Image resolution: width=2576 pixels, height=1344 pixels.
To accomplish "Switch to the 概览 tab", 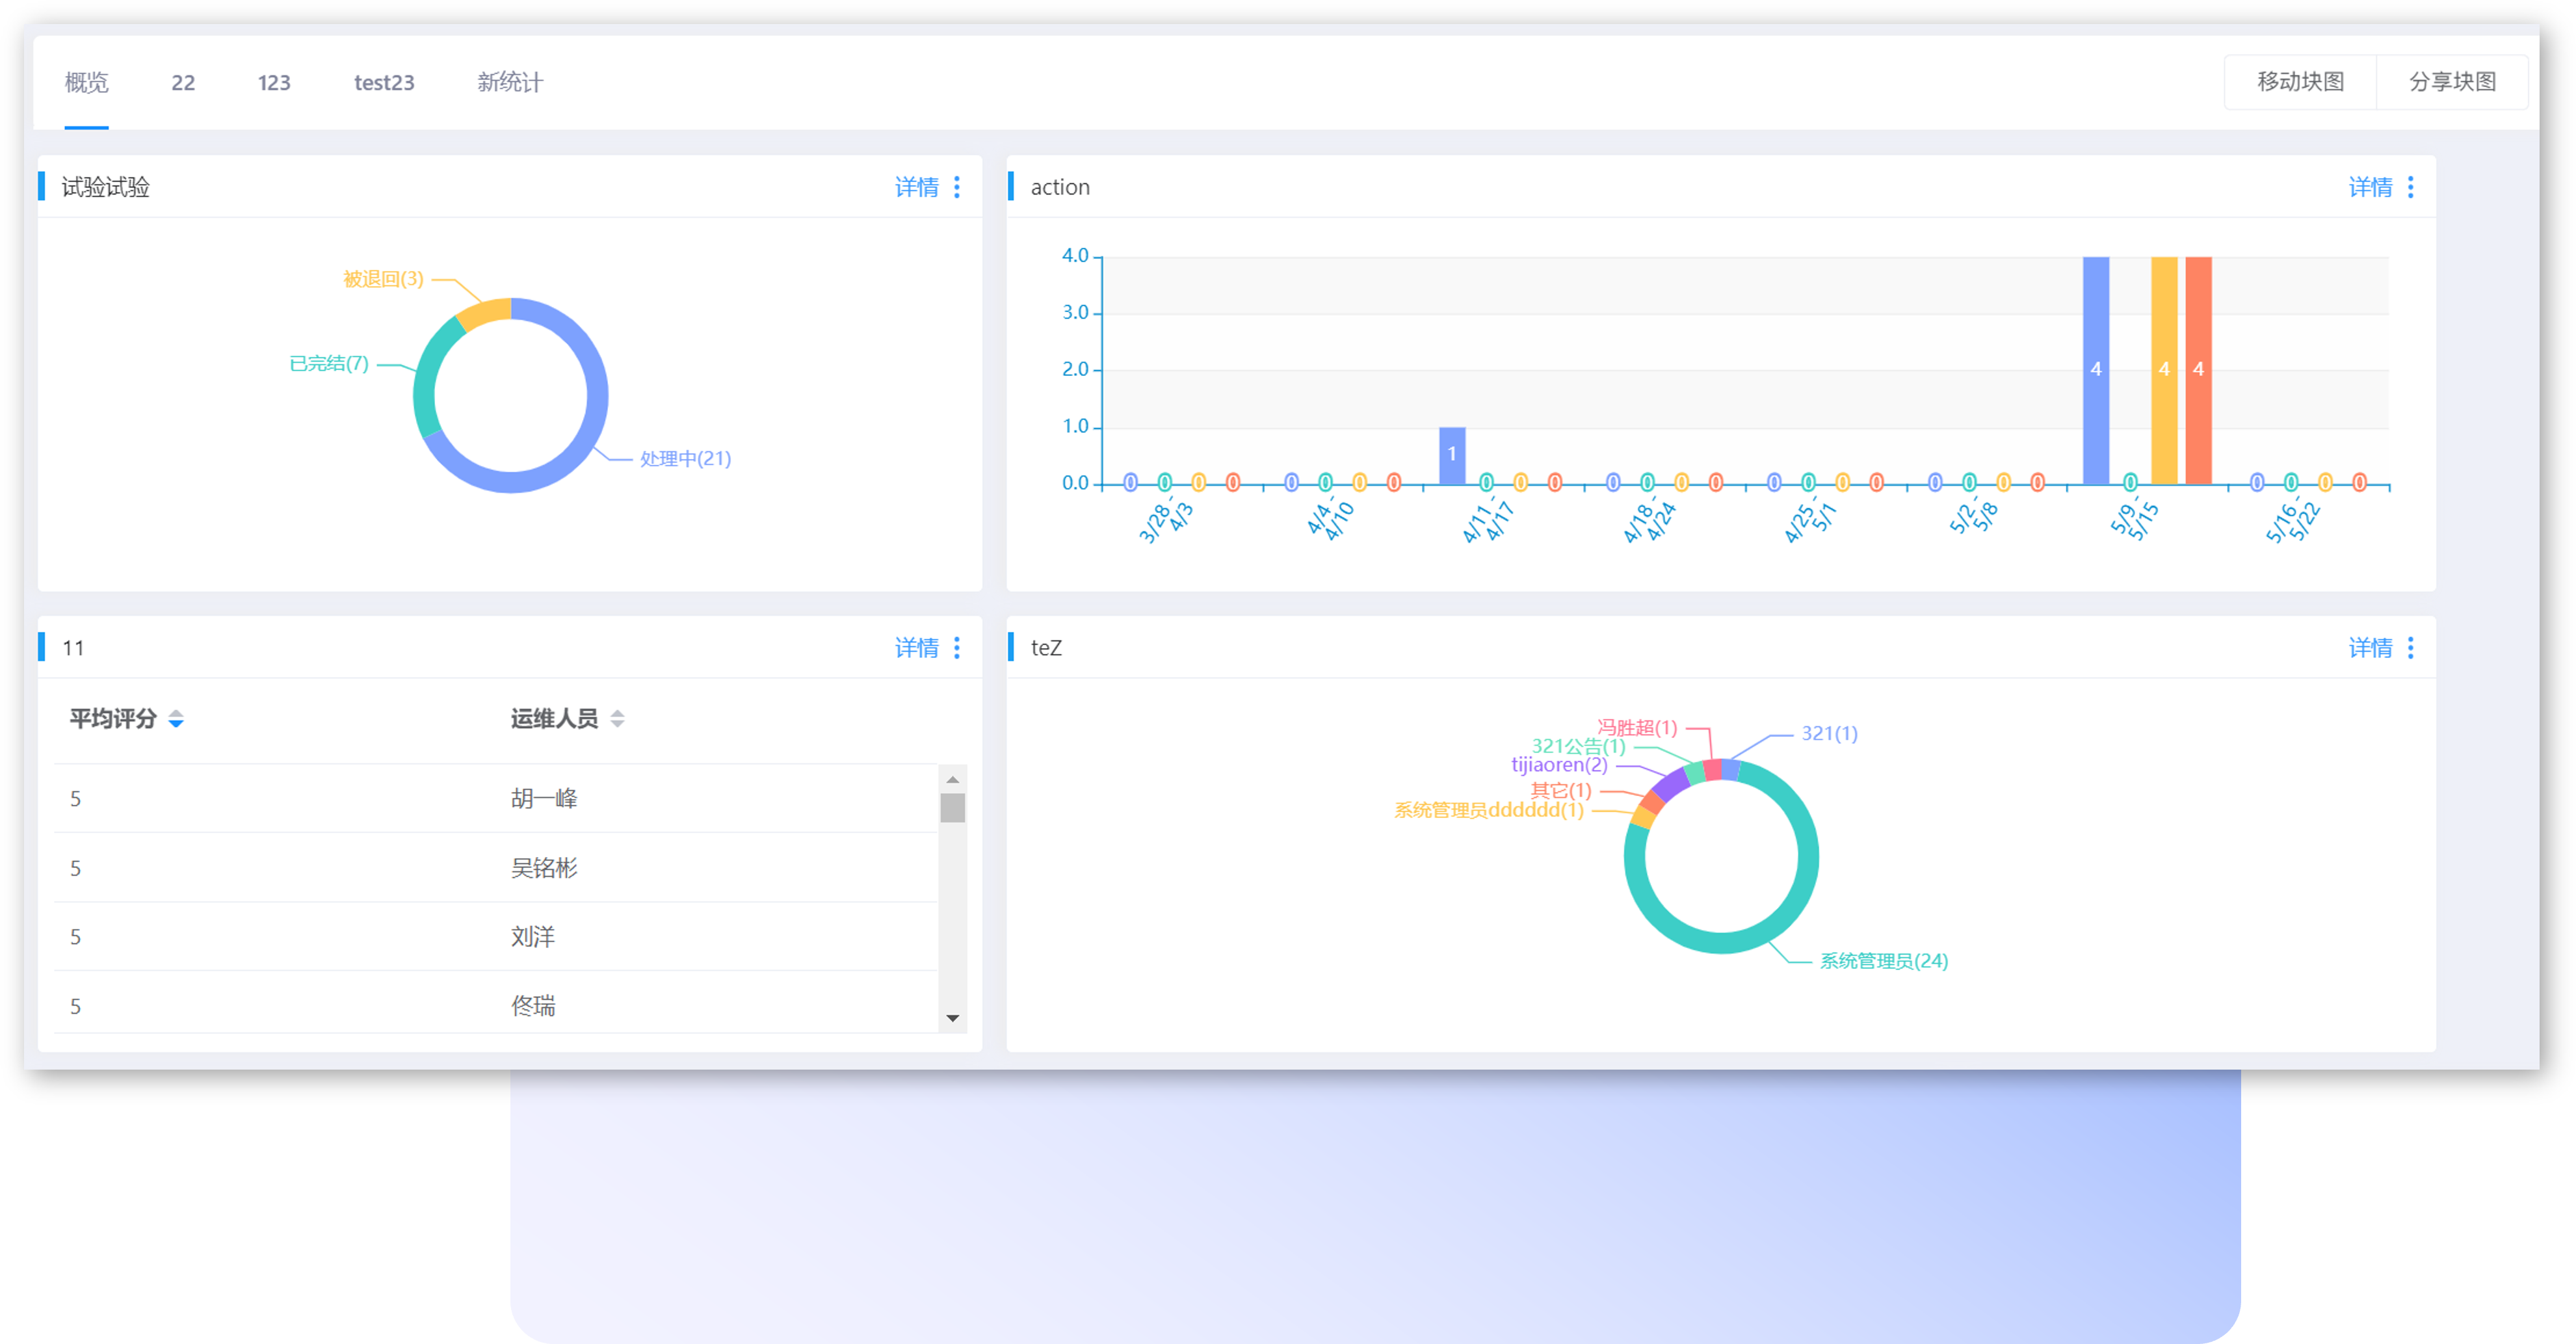I will pos(86,82).
